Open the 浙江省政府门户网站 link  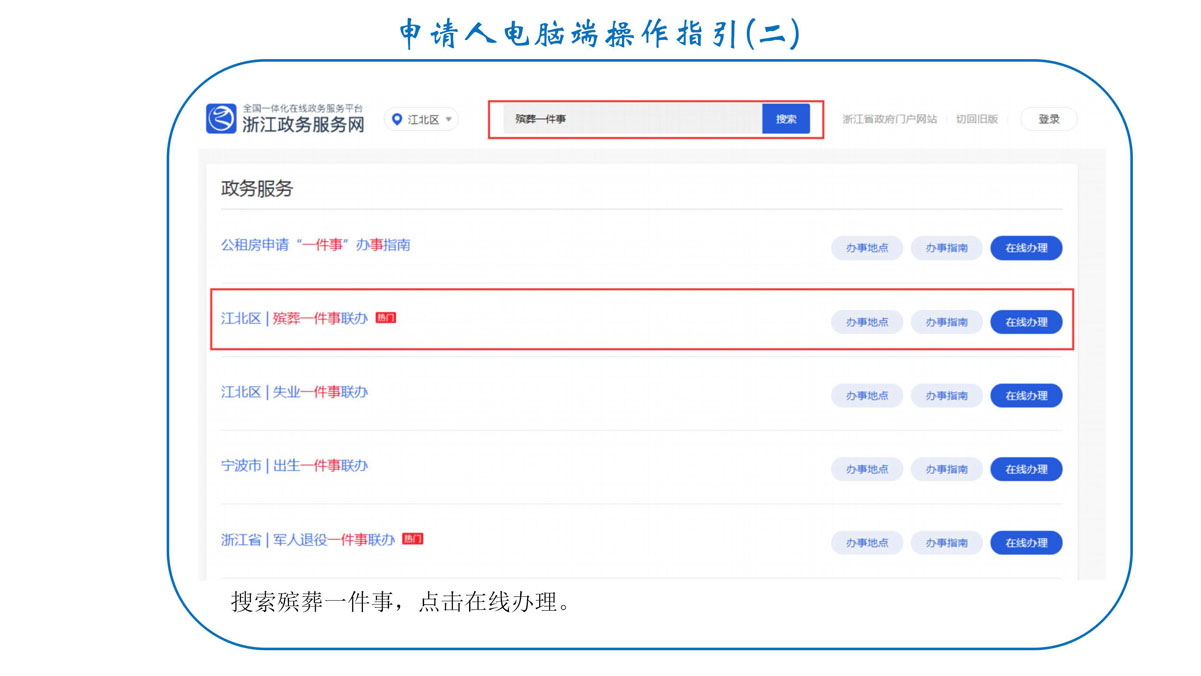point(889,119)
